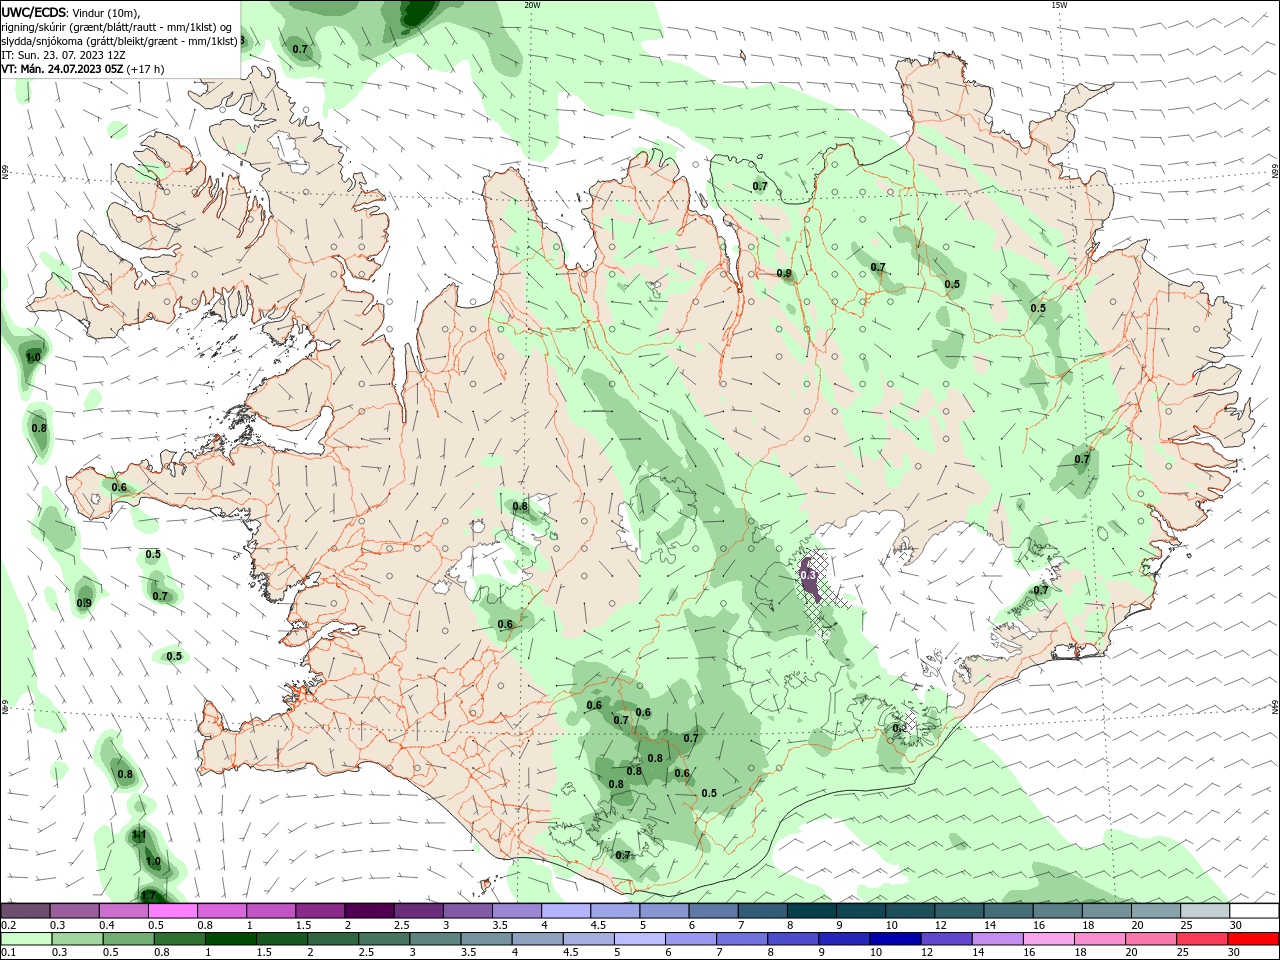
Task: Pick the light pink swatch labeled 16 in the rain legend
Action: point(1047,939)
